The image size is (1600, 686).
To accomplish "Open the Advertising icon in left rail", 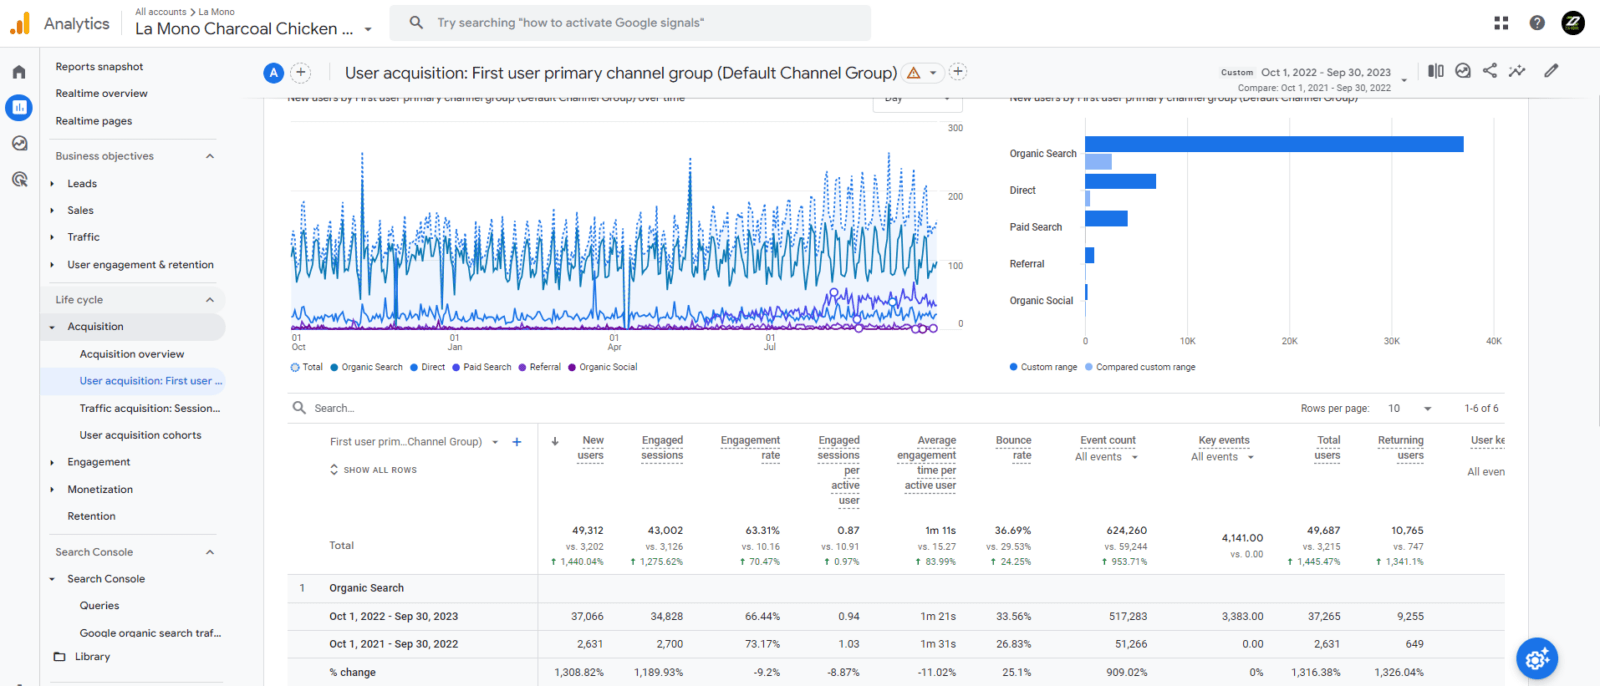I will click(x=19, y=179).
